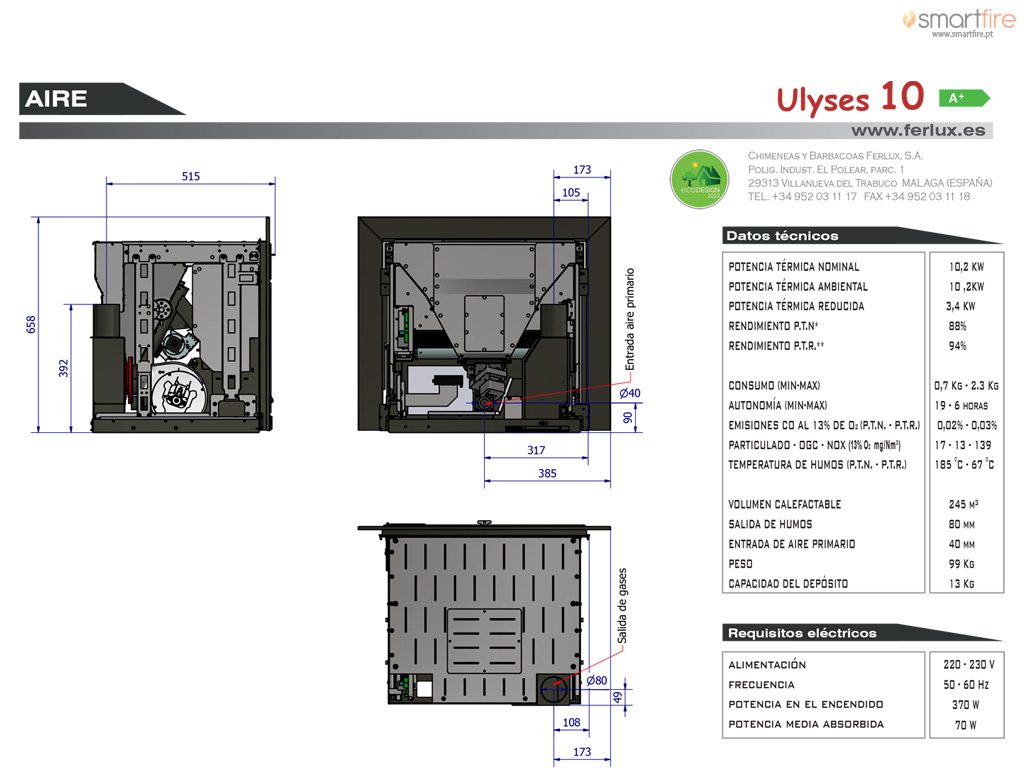Click the 'Emisiones CO al 13% de O2' label
Image resolution: width=1024 pixels, height=768 pixels.
(824, 425)
